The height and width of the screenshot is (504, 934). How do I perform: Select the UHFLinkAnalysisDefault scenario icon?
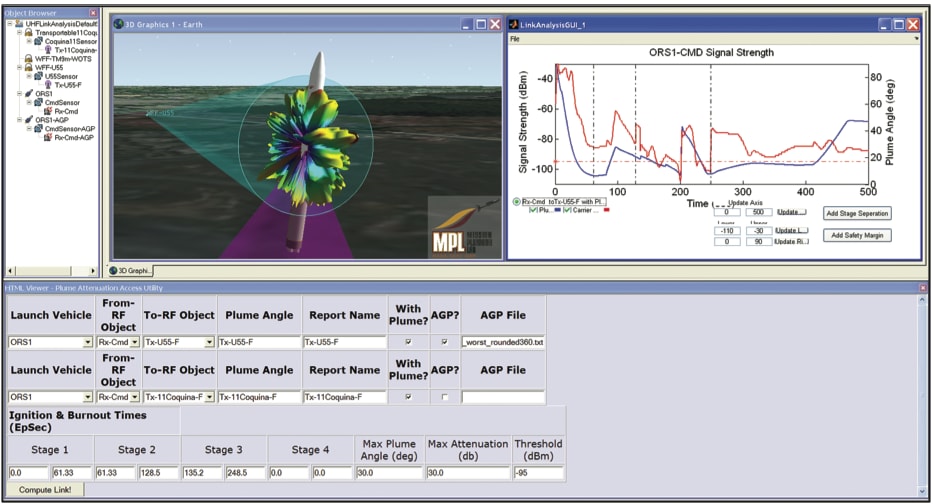19,24
